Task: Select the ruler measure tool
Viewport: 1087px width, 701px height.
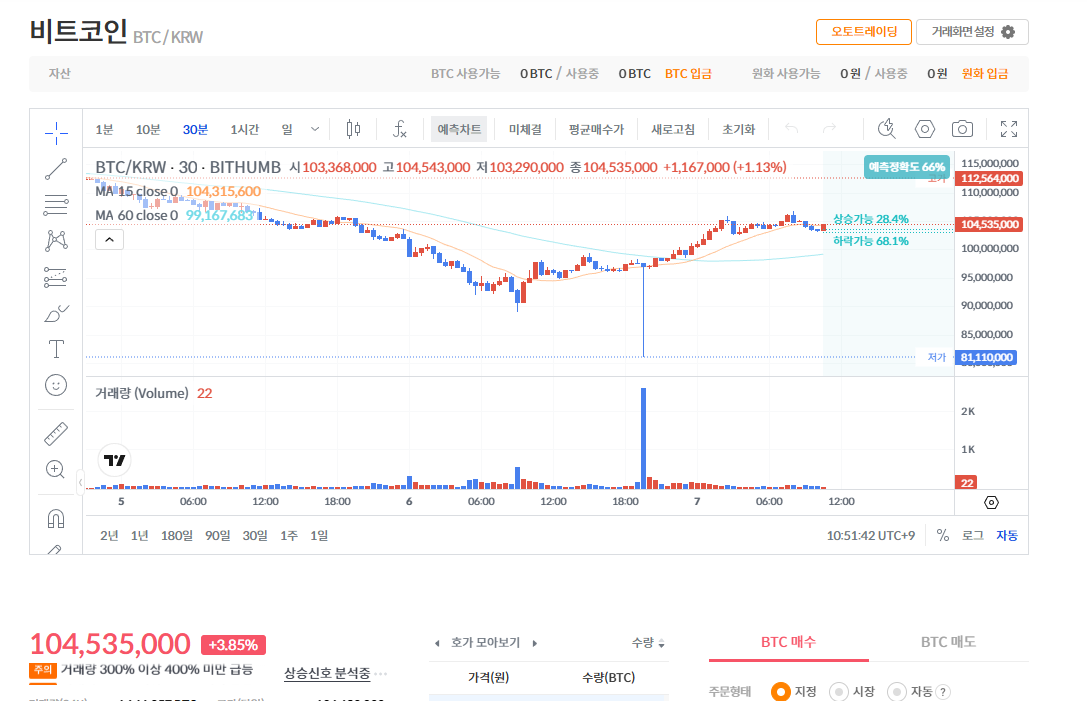Action: point(56,433)
